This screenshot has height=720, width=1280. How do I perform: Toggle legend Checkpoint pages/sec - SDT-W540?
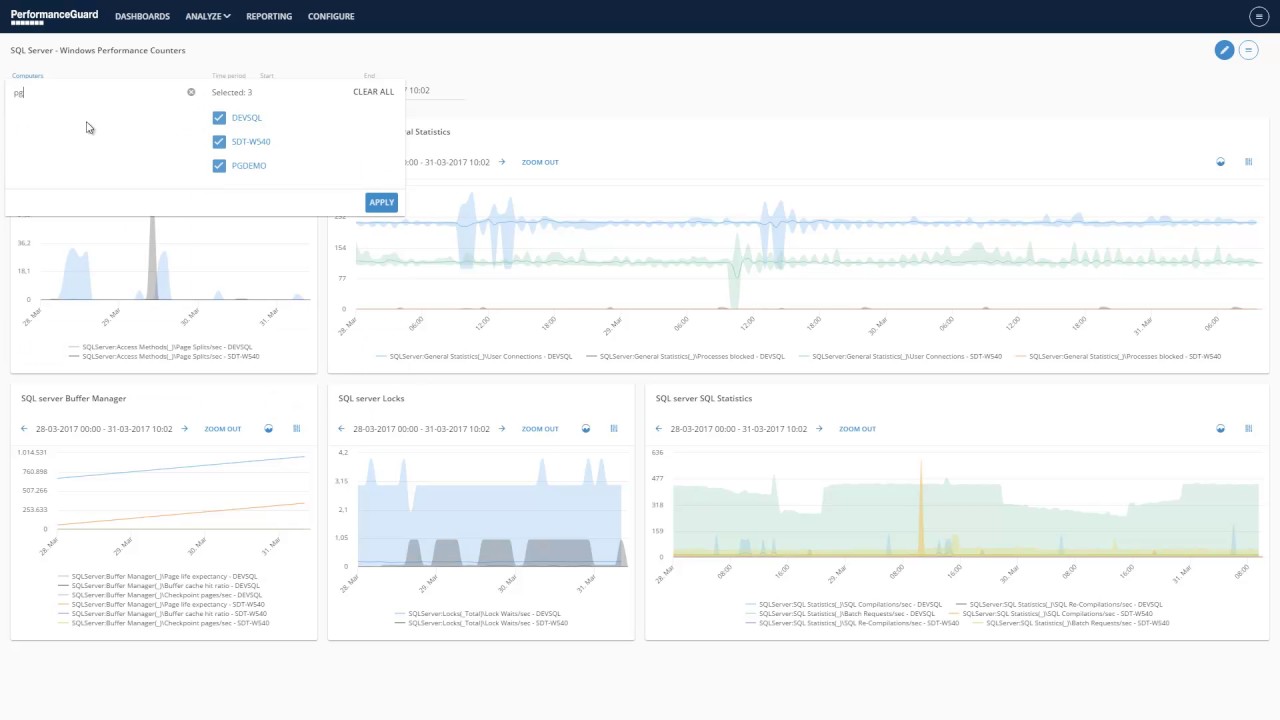(x=164, y=623)
